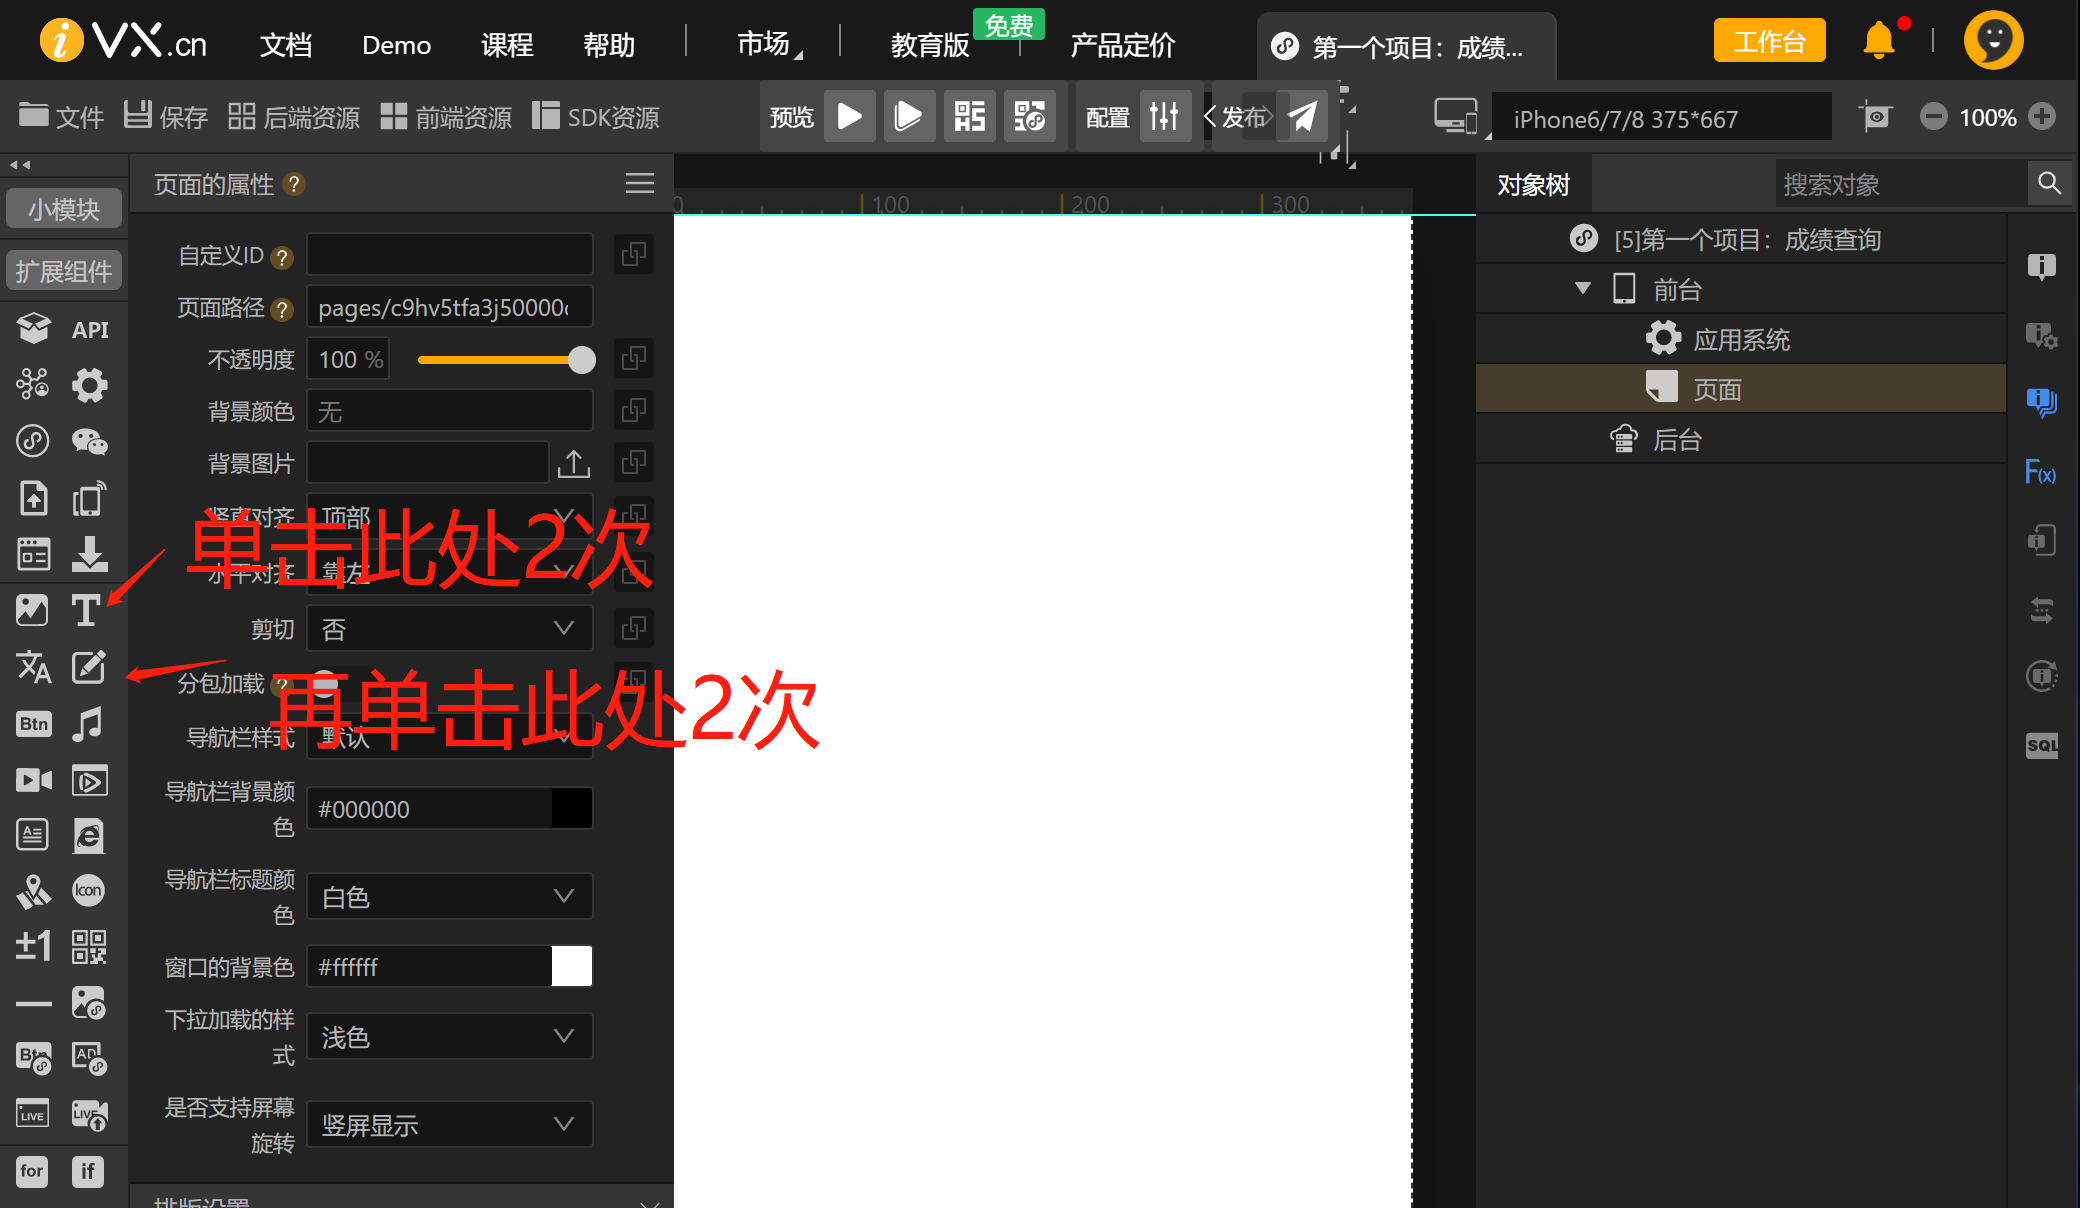Image resolution: width=2080 pixels, height=1208 pixels.
Task: Open the 文档 menu item
Action: coord(286,45)
